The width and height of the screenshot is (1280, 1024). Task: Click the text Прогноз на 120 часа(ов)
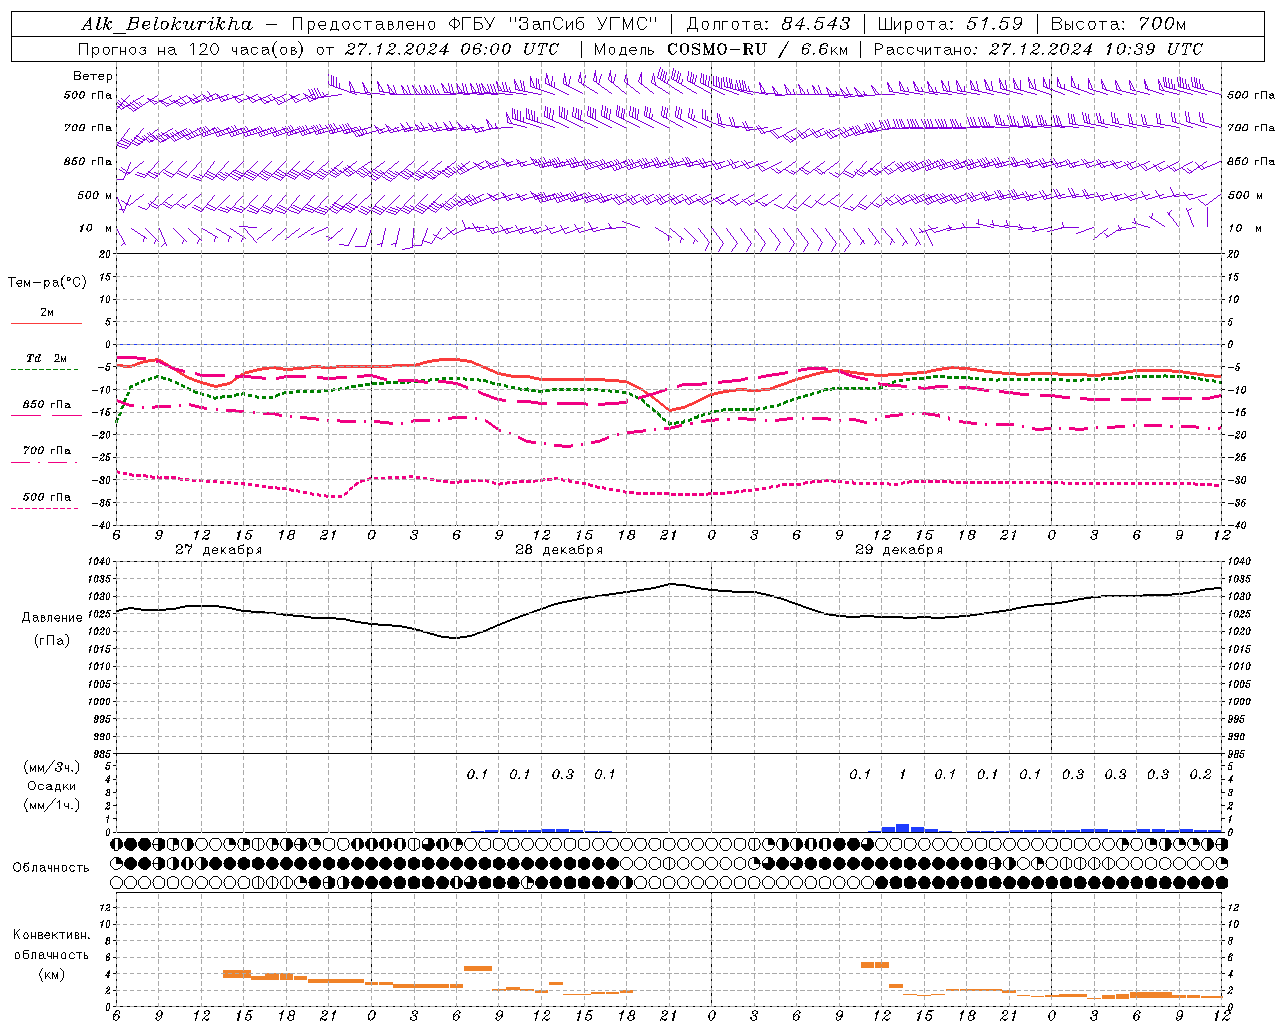coord(193,49)
